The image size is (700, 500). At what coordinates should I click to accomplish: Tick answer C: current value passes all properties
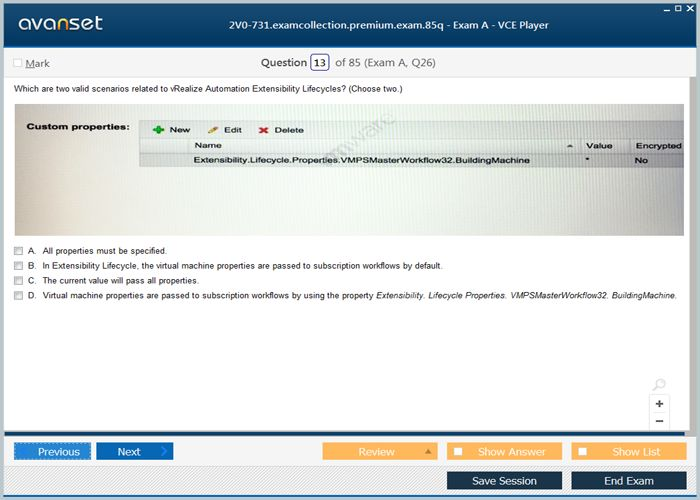click(x=18, y=280)
